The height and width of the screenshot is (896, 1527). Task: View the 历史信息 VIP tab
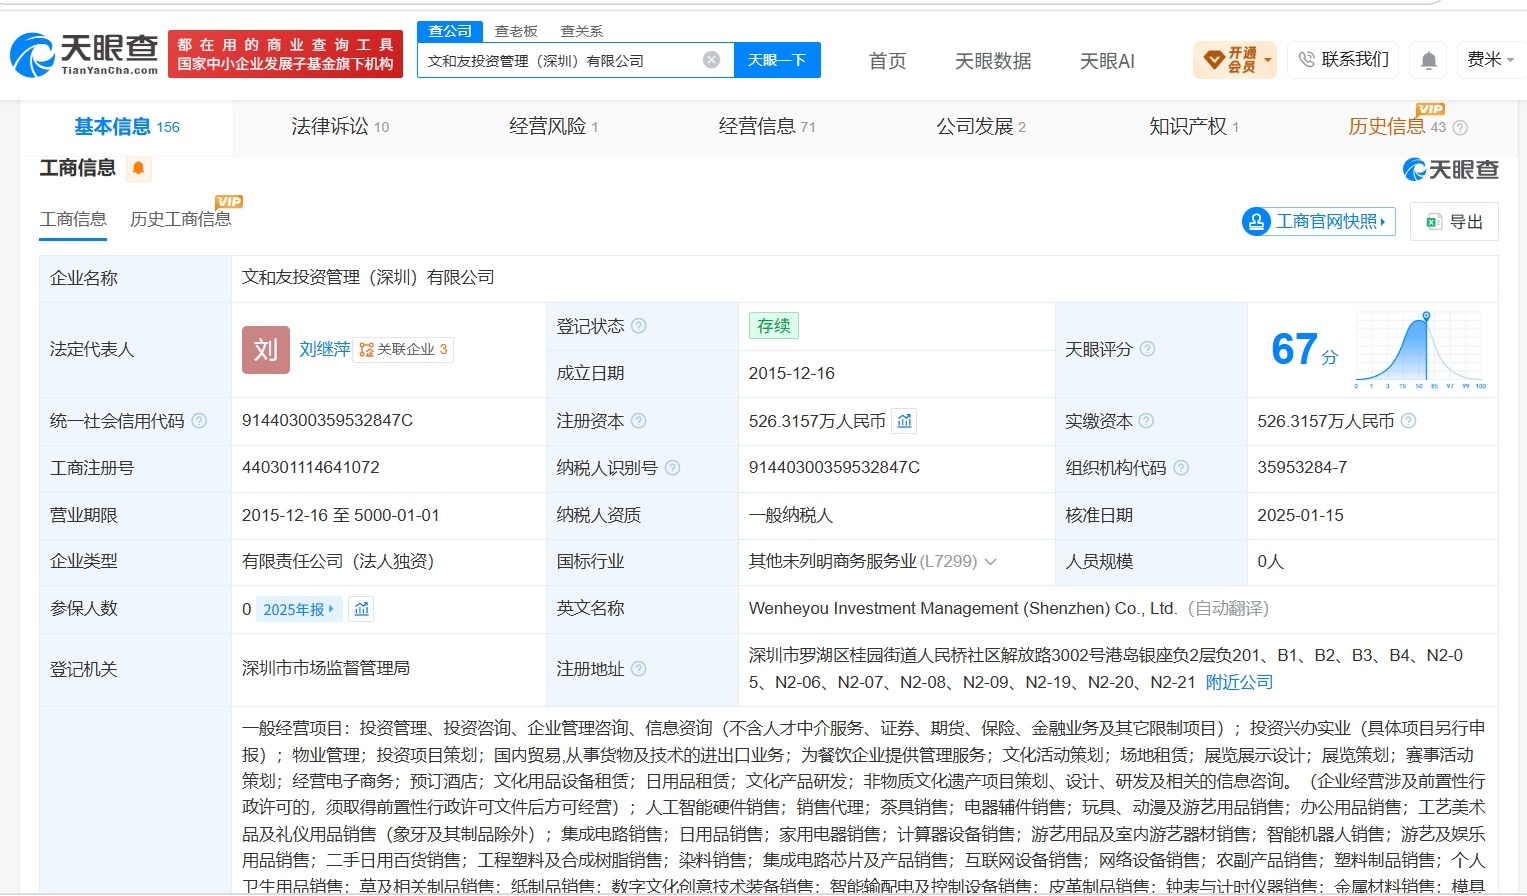click(x=1397, y=126)
